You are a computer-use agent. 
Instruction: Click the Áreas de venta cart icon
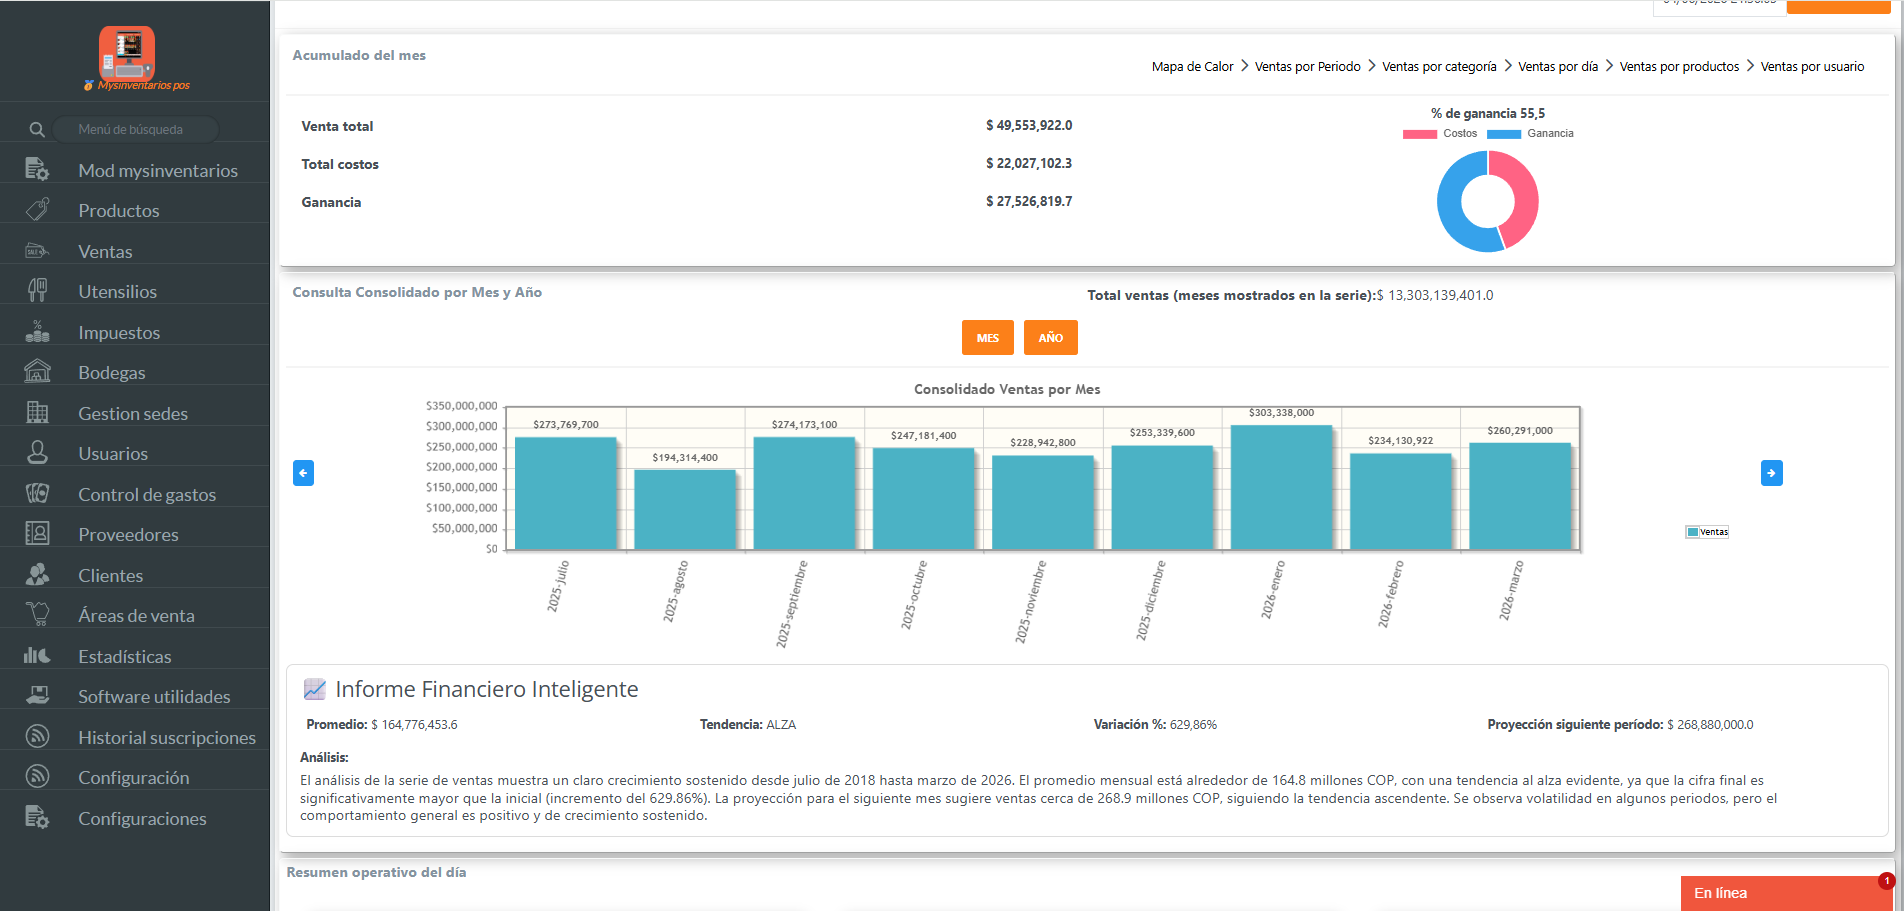(37, 615)
